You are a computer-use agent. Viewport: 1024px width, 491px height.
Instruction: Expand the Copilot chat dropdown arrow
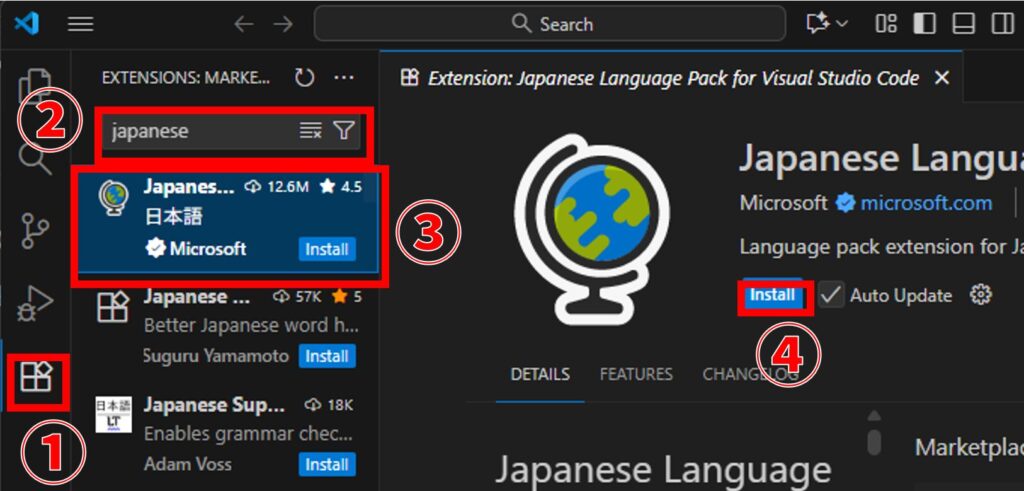point(842,24)
